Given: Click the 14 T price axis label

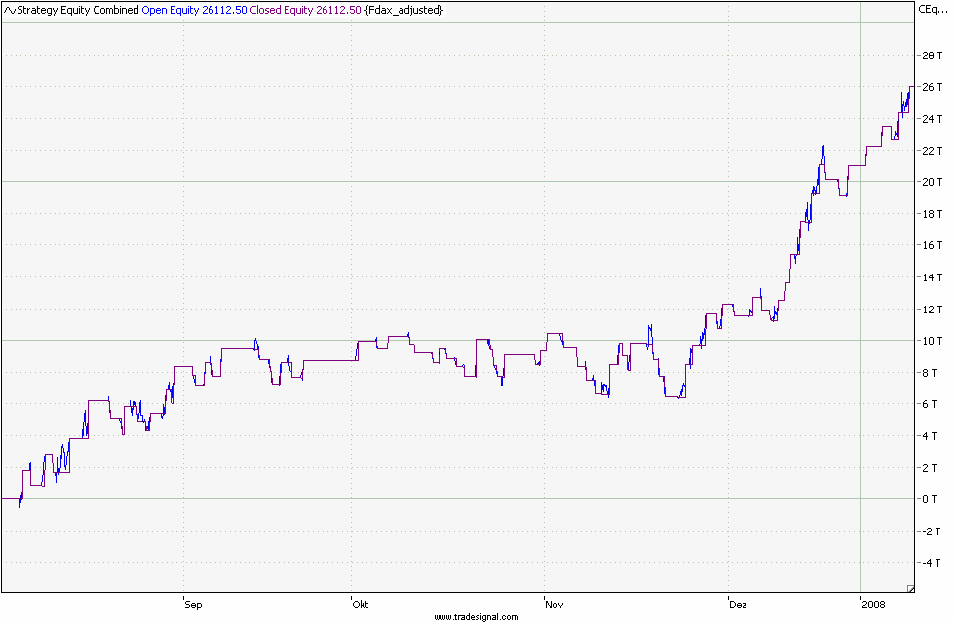Looking at the screenshot, I should [x=930, y=277].
